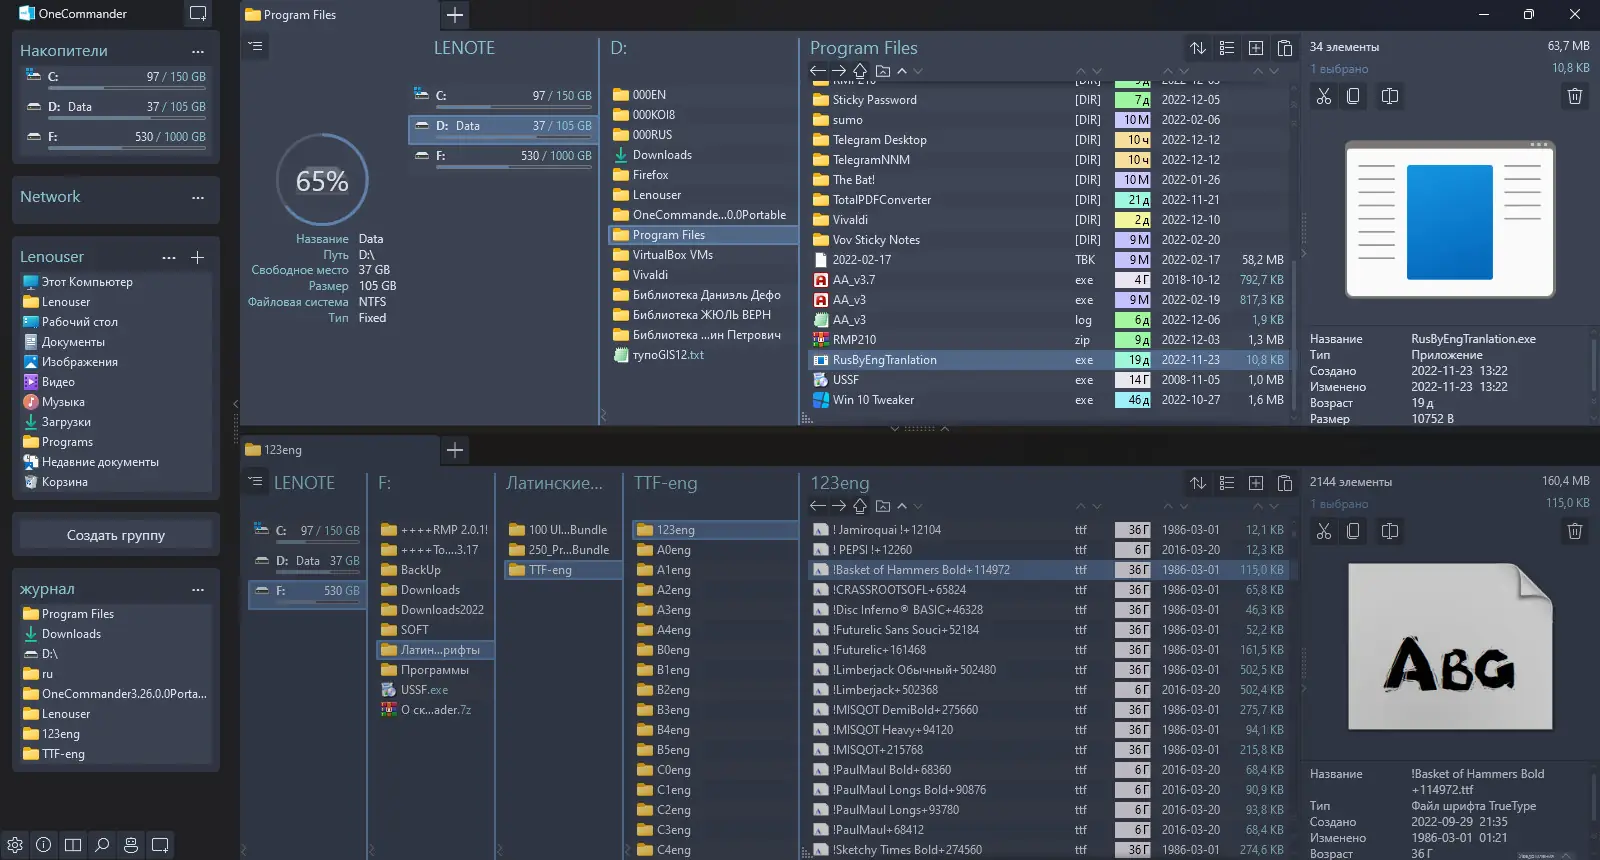Click the RusByEngTranlation.exe preview thumbnail
This screenshot has height=860, width=1600.
point(1450,220)
